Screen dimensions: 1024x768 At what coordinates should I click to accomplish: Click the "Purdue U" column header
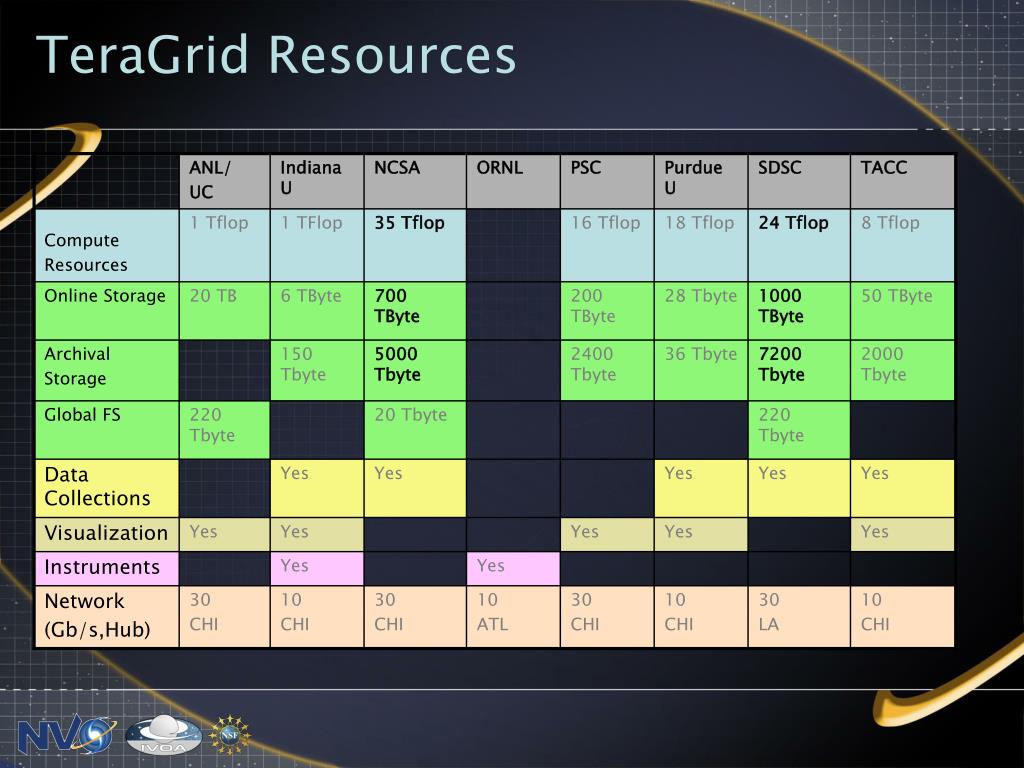[701, 182]
